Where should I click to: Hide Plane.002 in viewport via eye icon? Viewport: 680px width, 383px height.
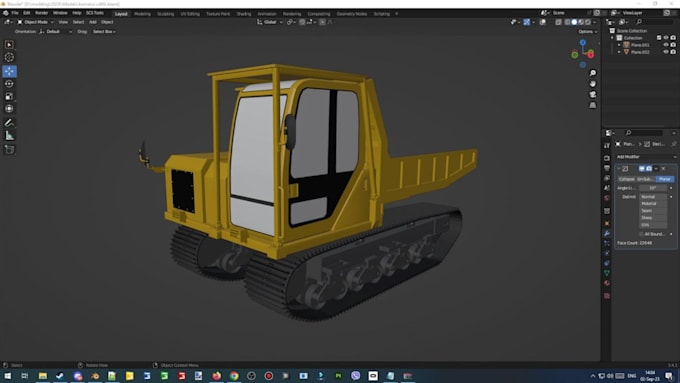point(666,52)
